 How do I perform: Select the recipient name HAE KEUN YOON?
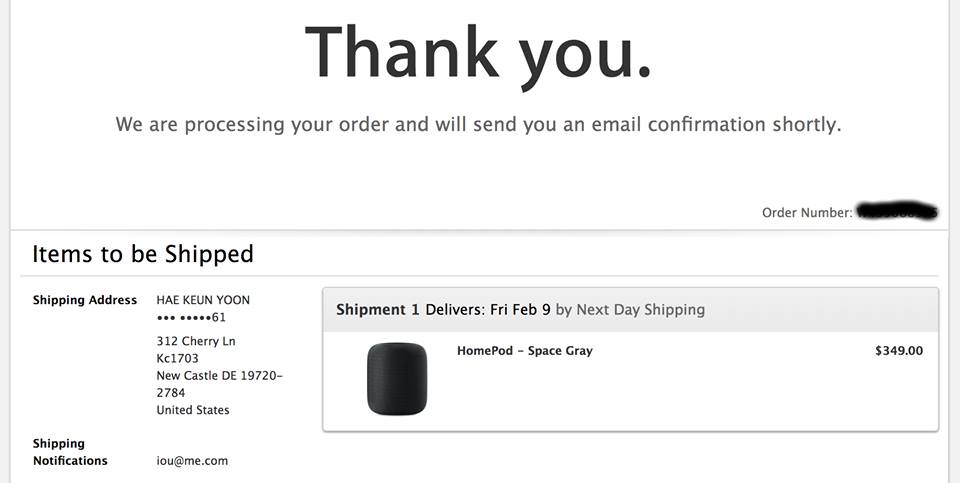(203, 300)
